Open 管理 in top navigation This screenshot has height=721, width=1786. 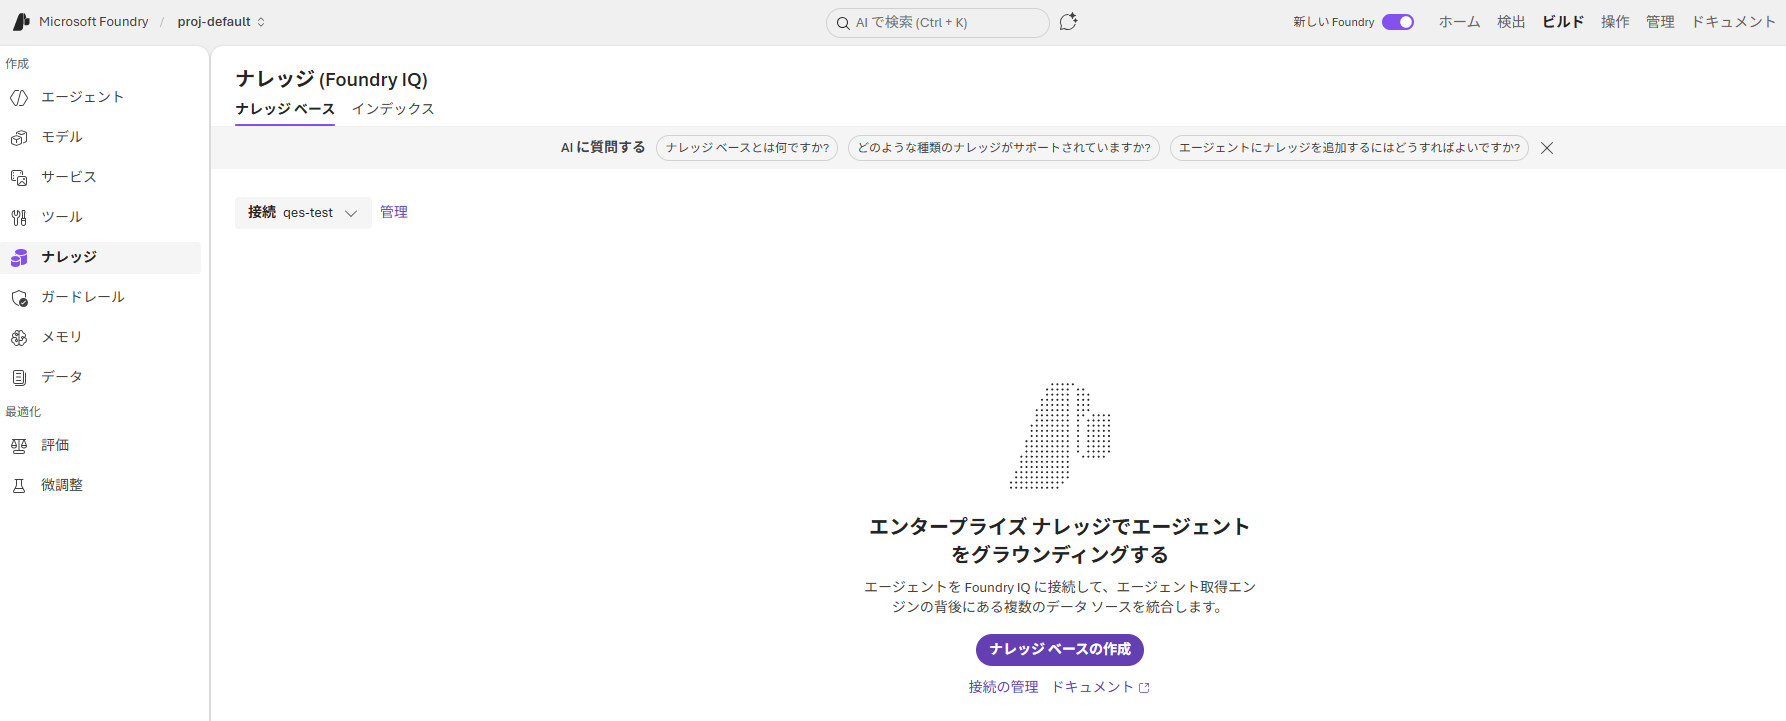point(1660,22)
